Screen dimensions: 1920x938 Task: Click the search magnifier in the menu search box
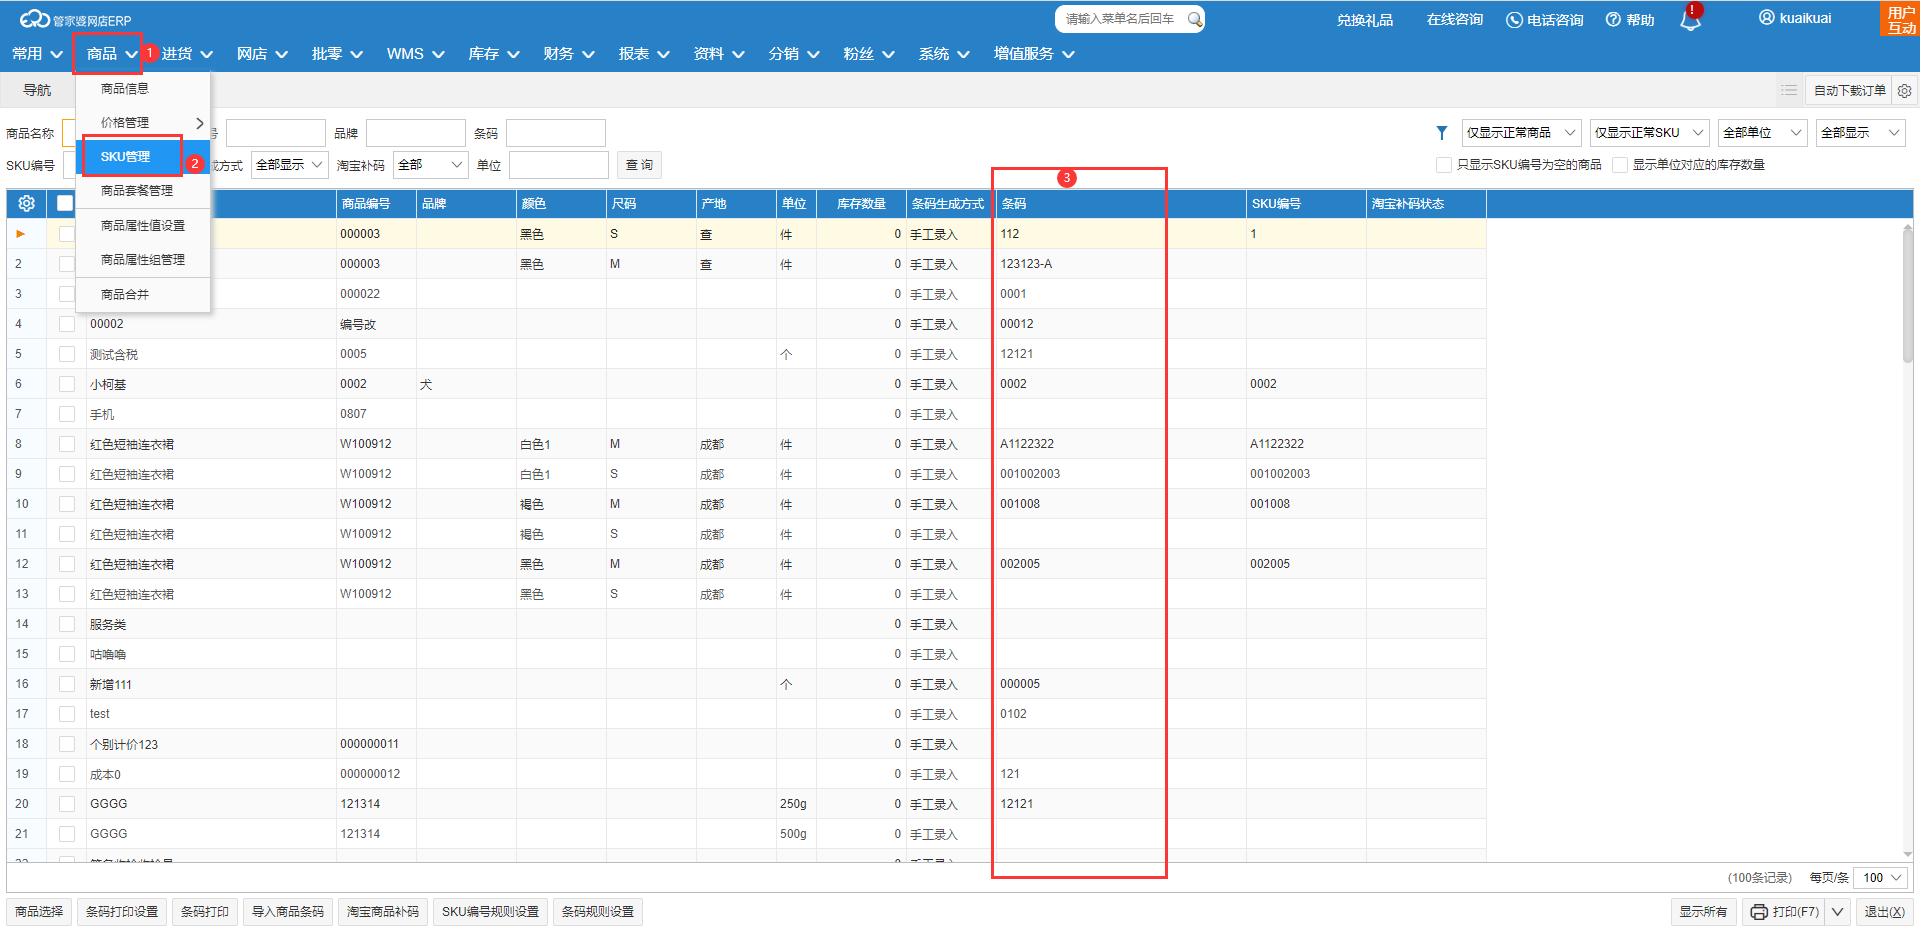[1194, 19]
